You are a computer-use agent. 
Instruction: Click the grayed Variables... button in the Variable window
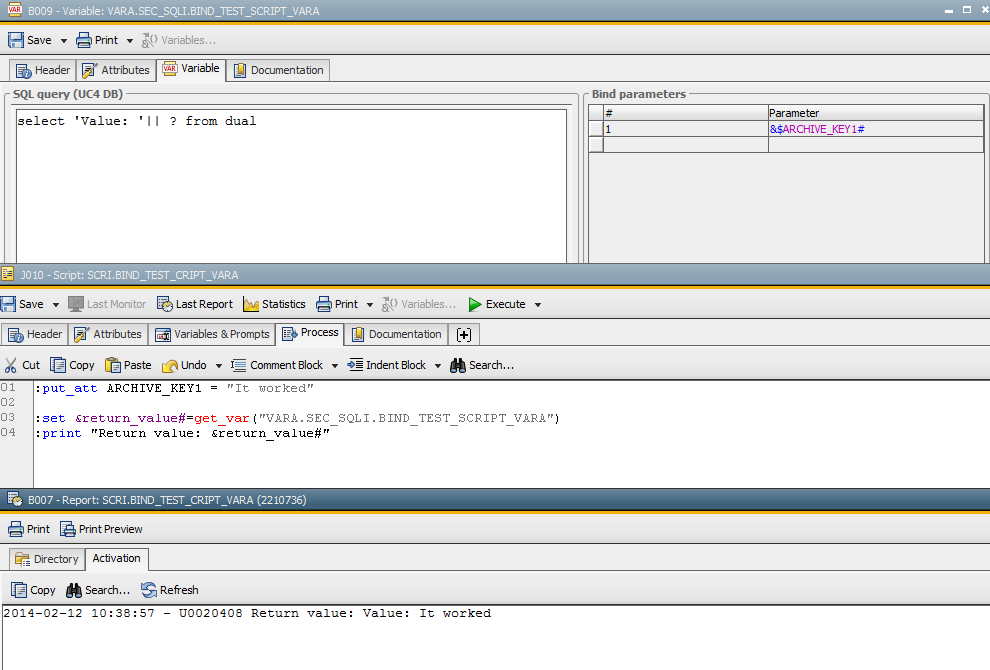[x=179, y=40]
